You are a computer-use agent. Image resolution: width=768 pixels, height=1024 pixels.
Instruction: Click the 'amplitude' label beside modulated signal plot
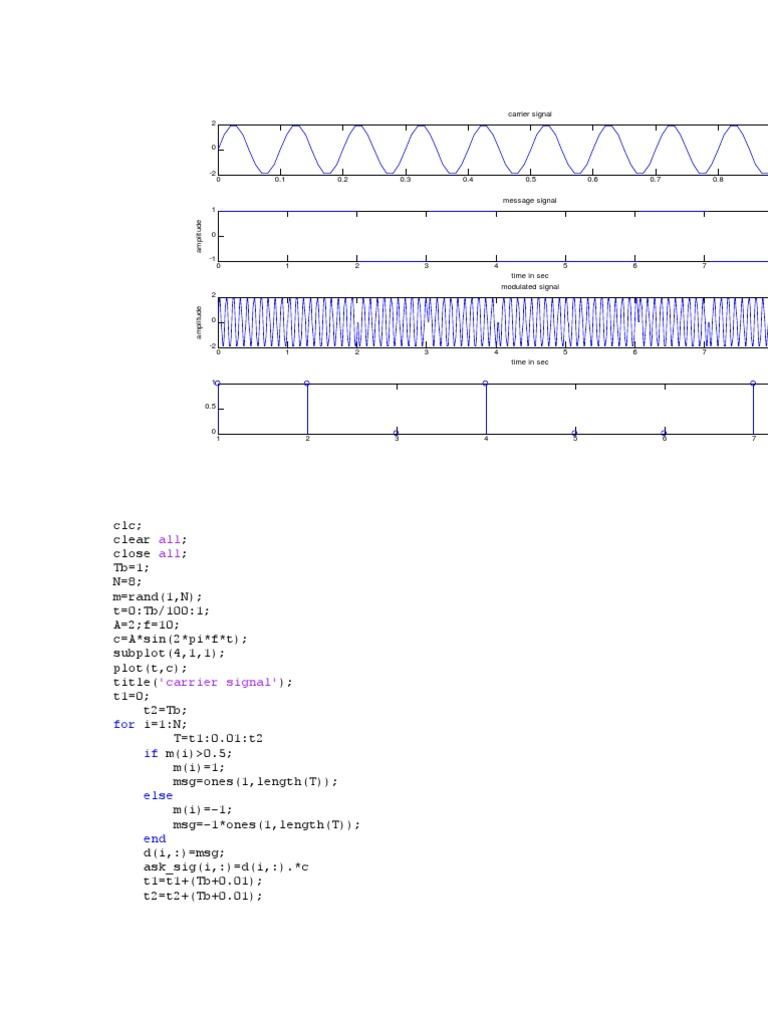200,322
